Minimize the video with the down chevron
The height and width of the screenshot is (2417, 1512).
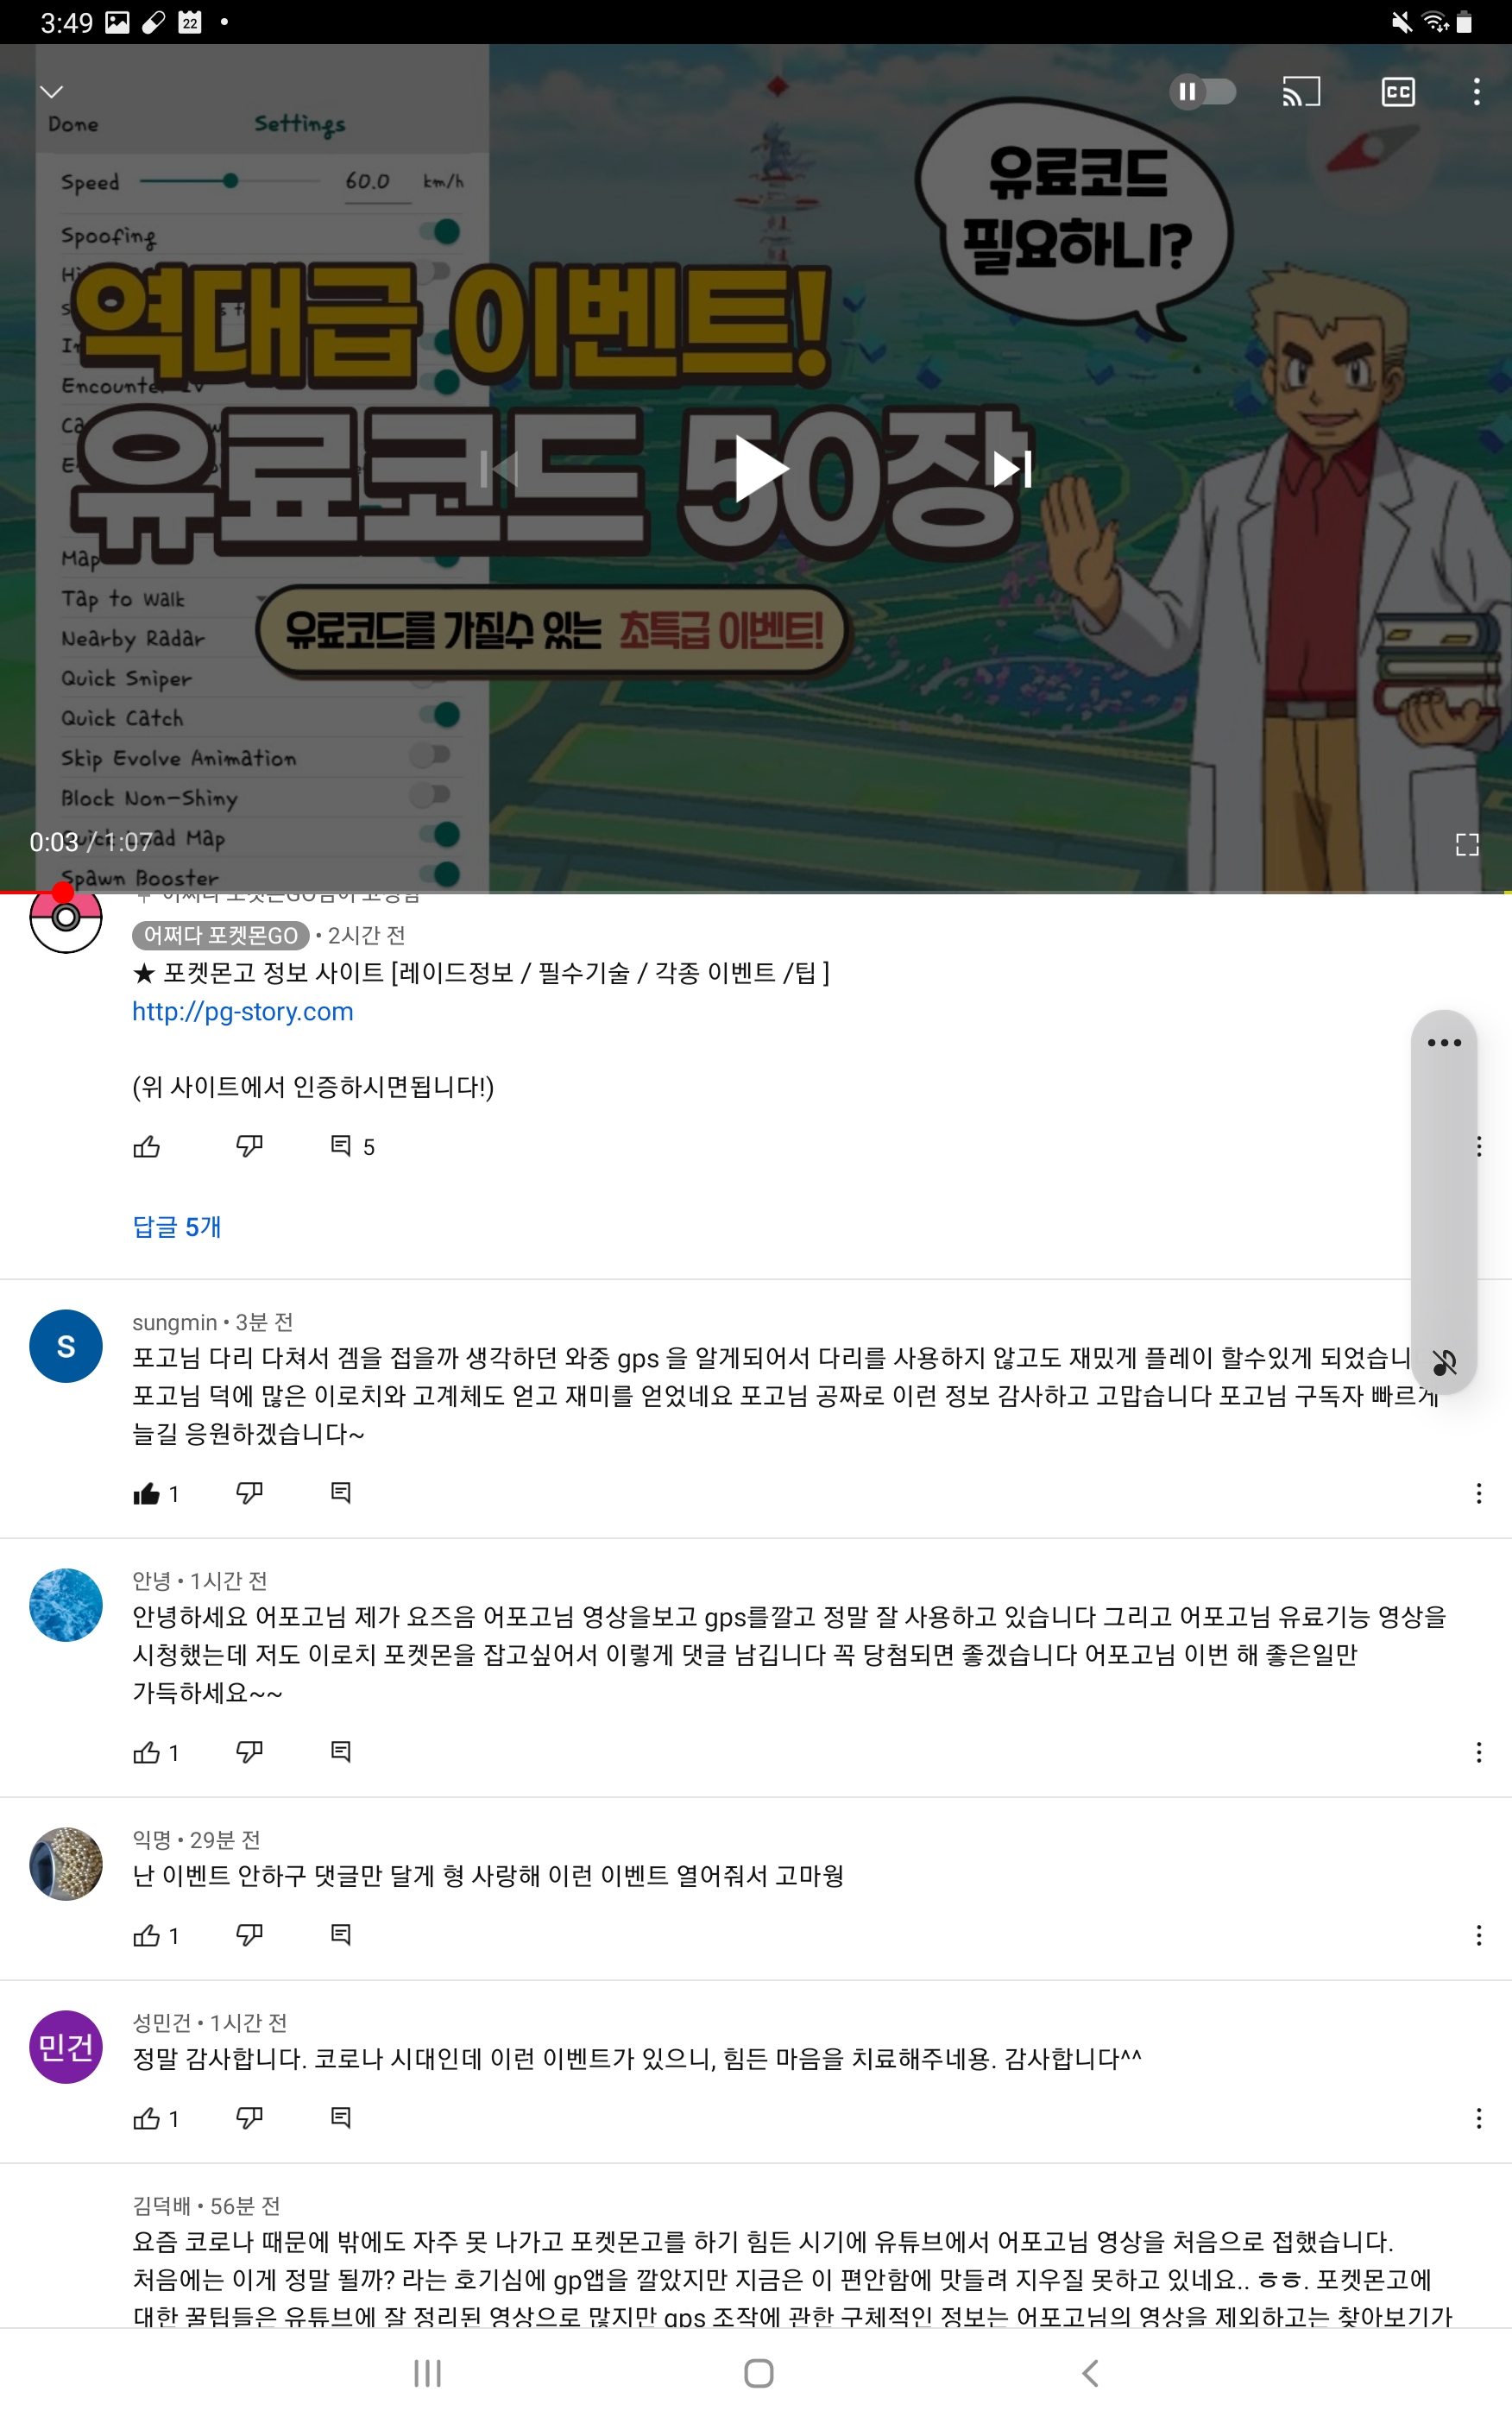tap(52, 92)
